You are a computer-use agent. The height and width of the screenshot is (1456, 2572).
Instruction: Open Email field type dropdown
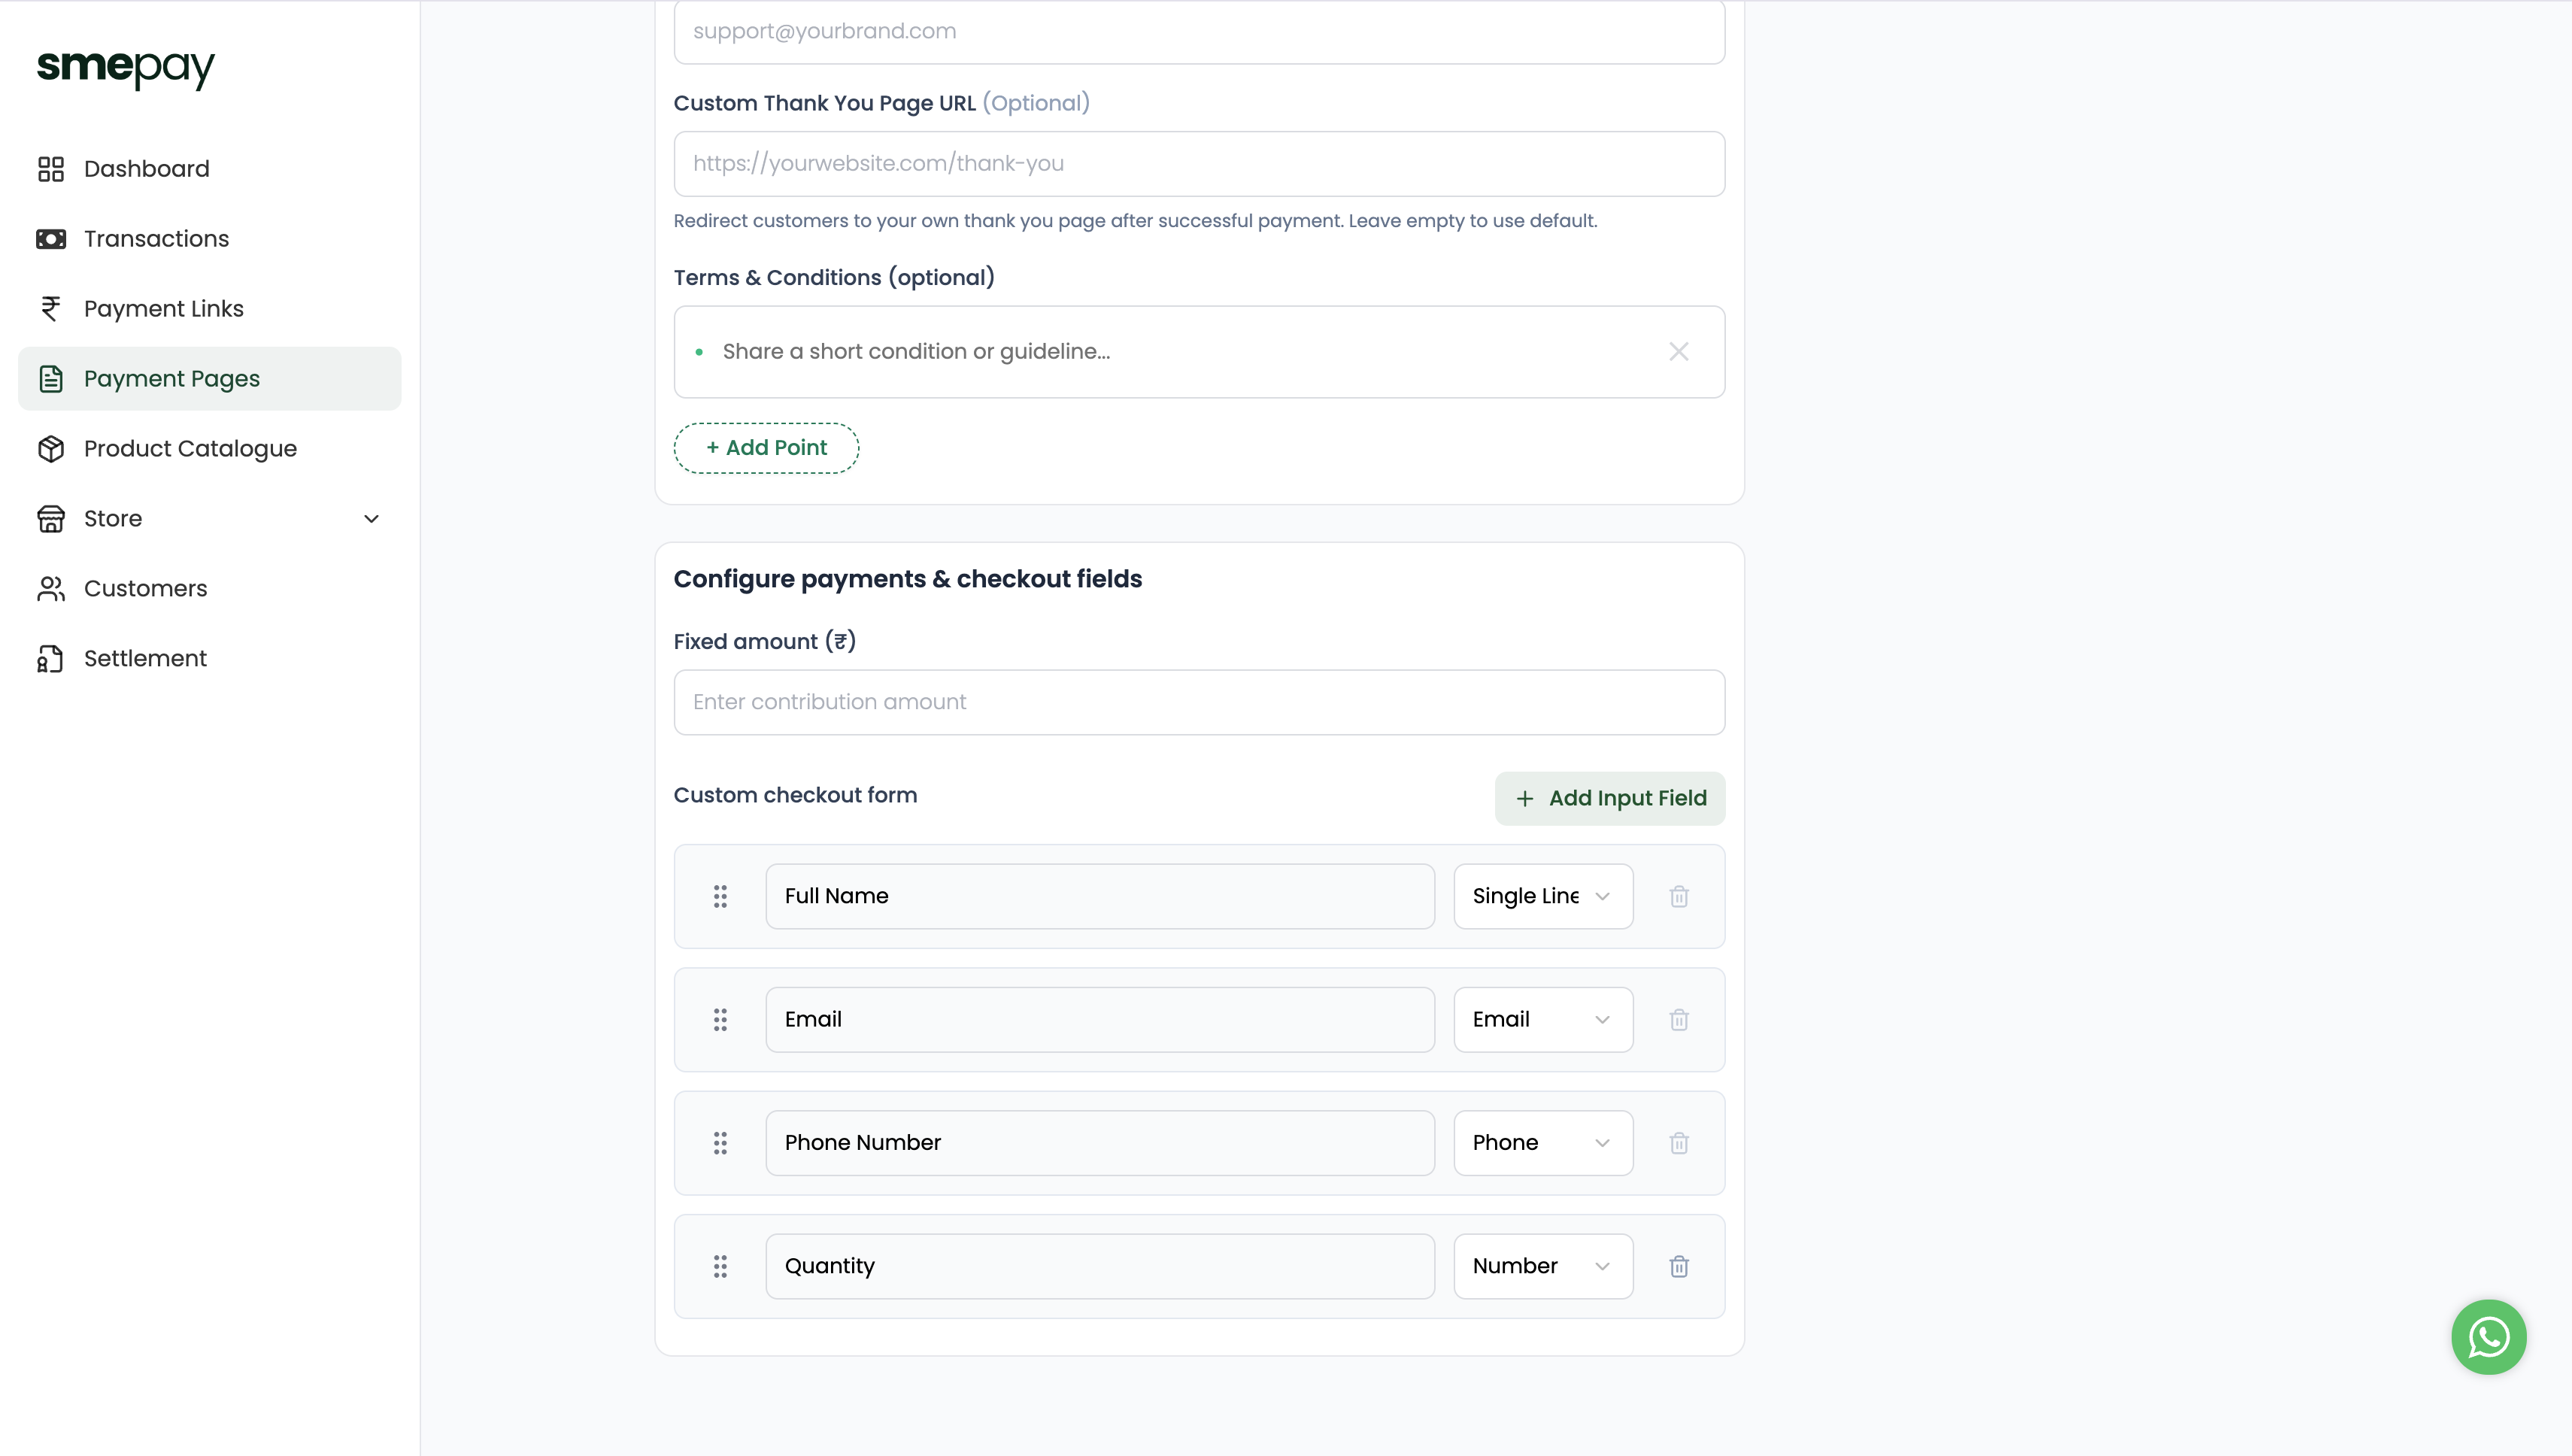[x=1543, y=1020]
